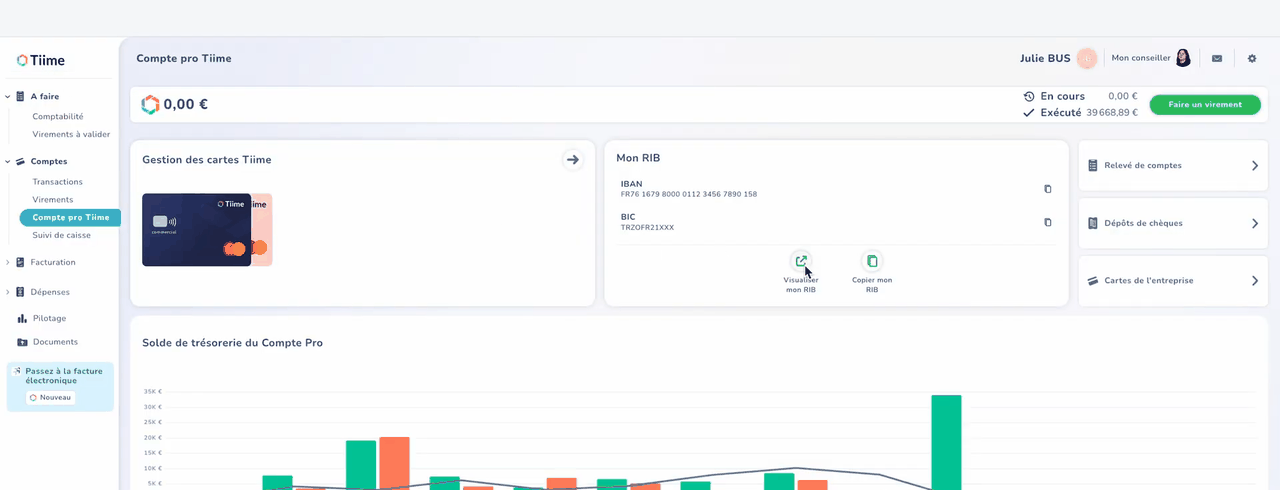Copy the BIC with copy icon

pyautogui.click(x=1048, y=222)
